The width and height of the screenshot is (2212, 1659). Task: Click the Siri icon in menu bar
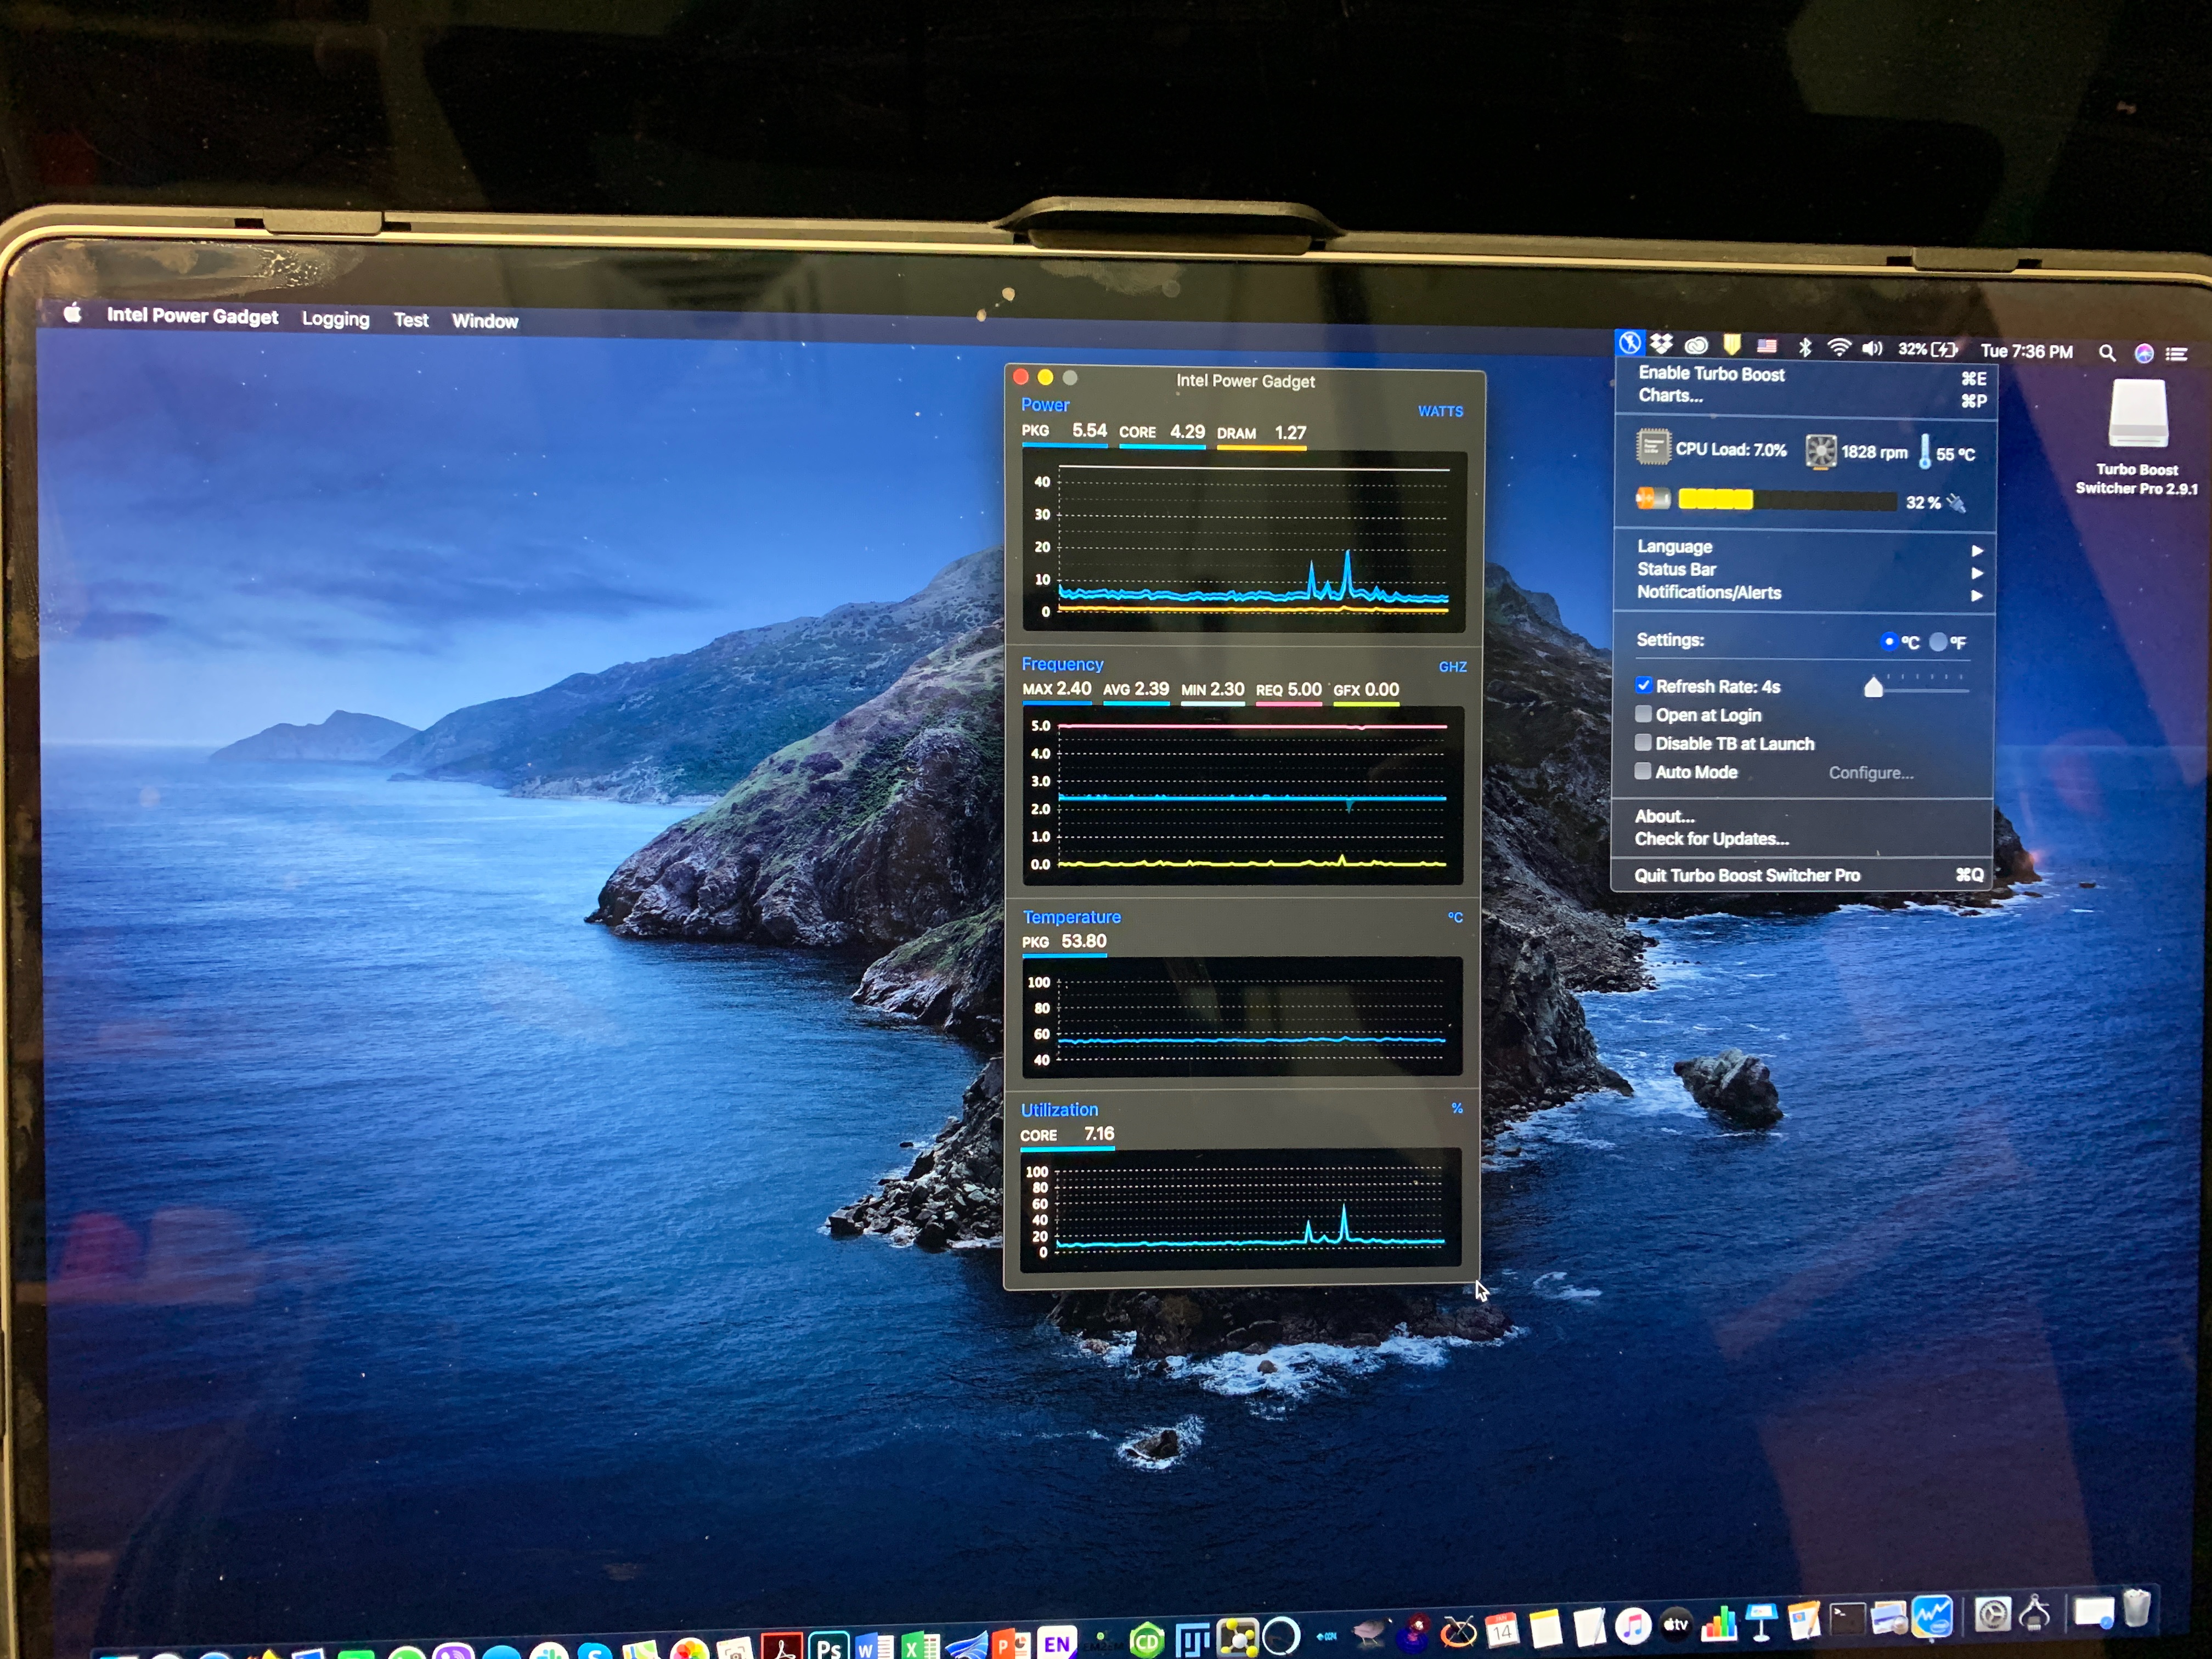2144,353
